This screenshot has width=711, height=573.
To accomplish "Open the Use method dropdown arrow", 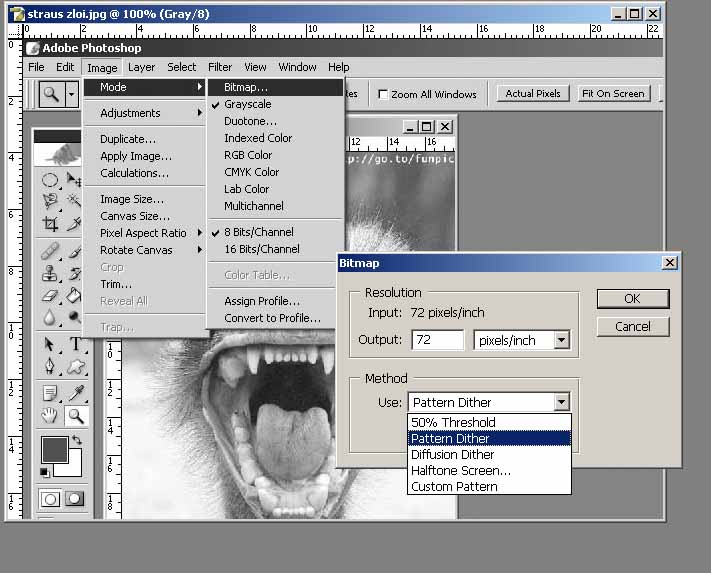I will point(561,402).
